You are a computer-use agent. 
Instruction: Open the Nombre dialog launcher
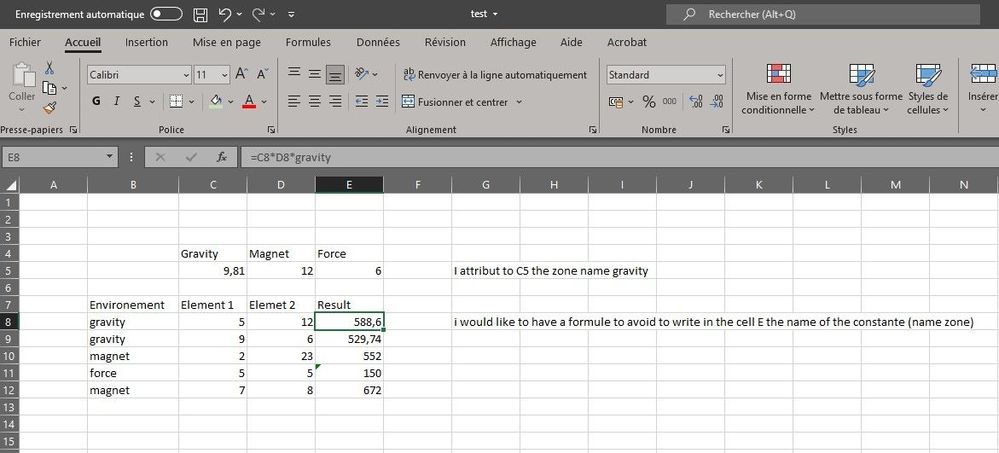726,129
